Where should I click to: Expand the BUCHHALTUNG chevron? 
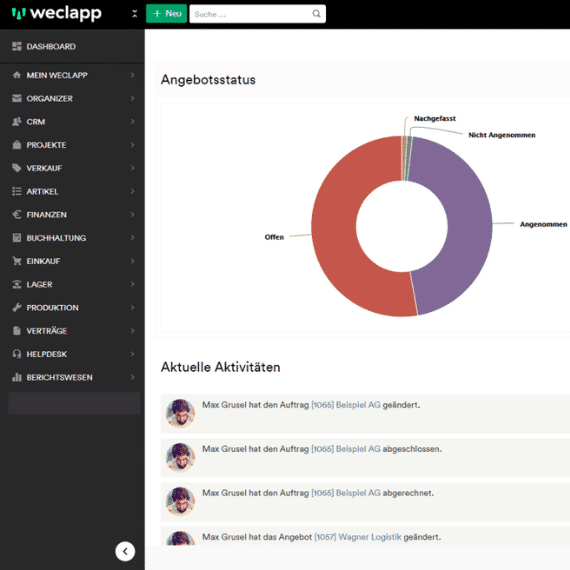point(132,238)
